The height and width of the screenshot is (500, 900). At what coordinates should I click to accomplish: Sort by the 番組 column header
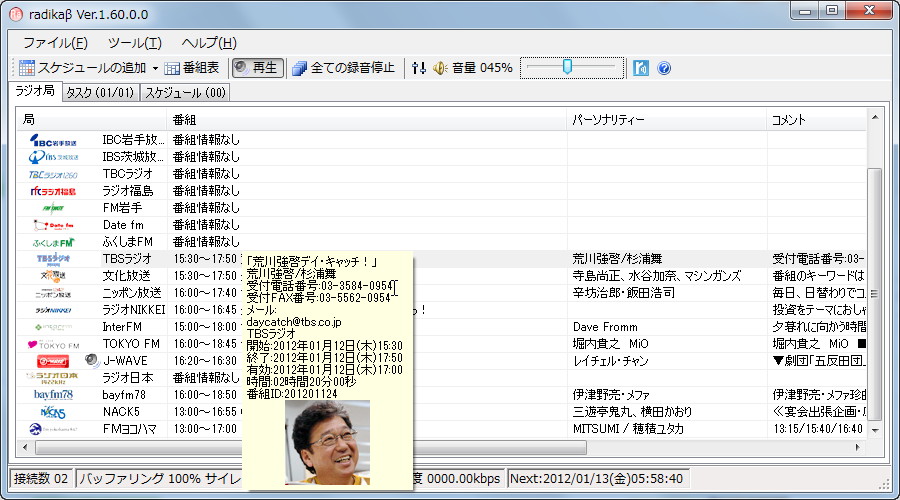tap(366, 119)
